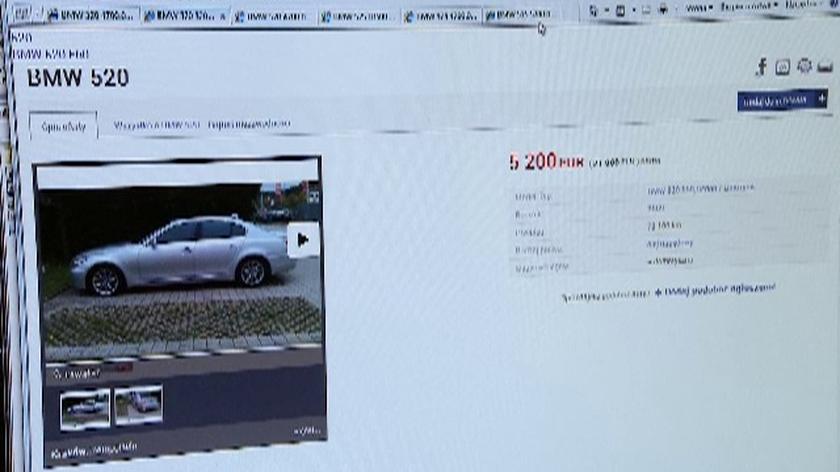This screenshot has height=472, width=840.
Task: Click the home icon in browser toolbar
Action: tap(593, 11)
